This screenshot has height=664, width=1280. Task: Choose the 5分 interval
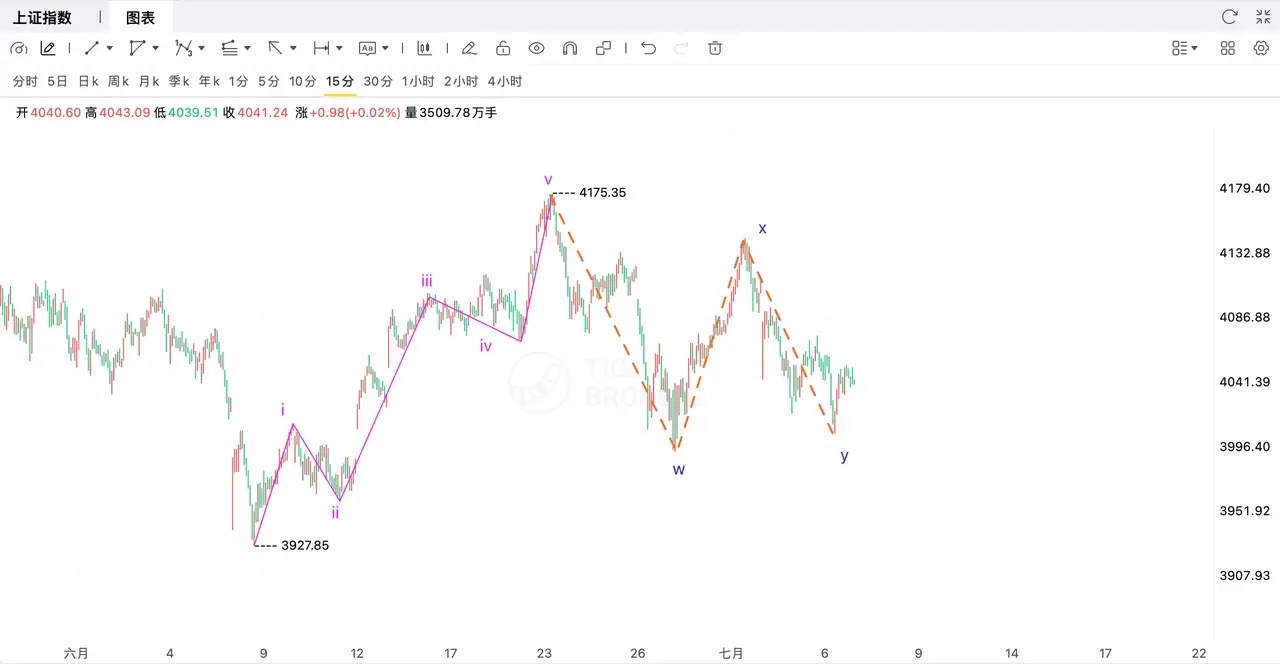(269, 81)
